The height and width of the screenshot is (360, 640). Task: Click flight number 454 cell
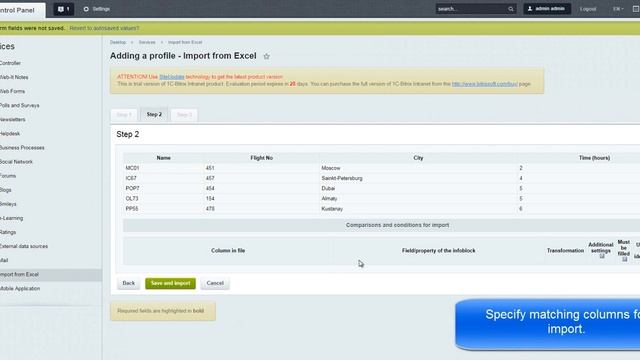[x=210, y=189]
